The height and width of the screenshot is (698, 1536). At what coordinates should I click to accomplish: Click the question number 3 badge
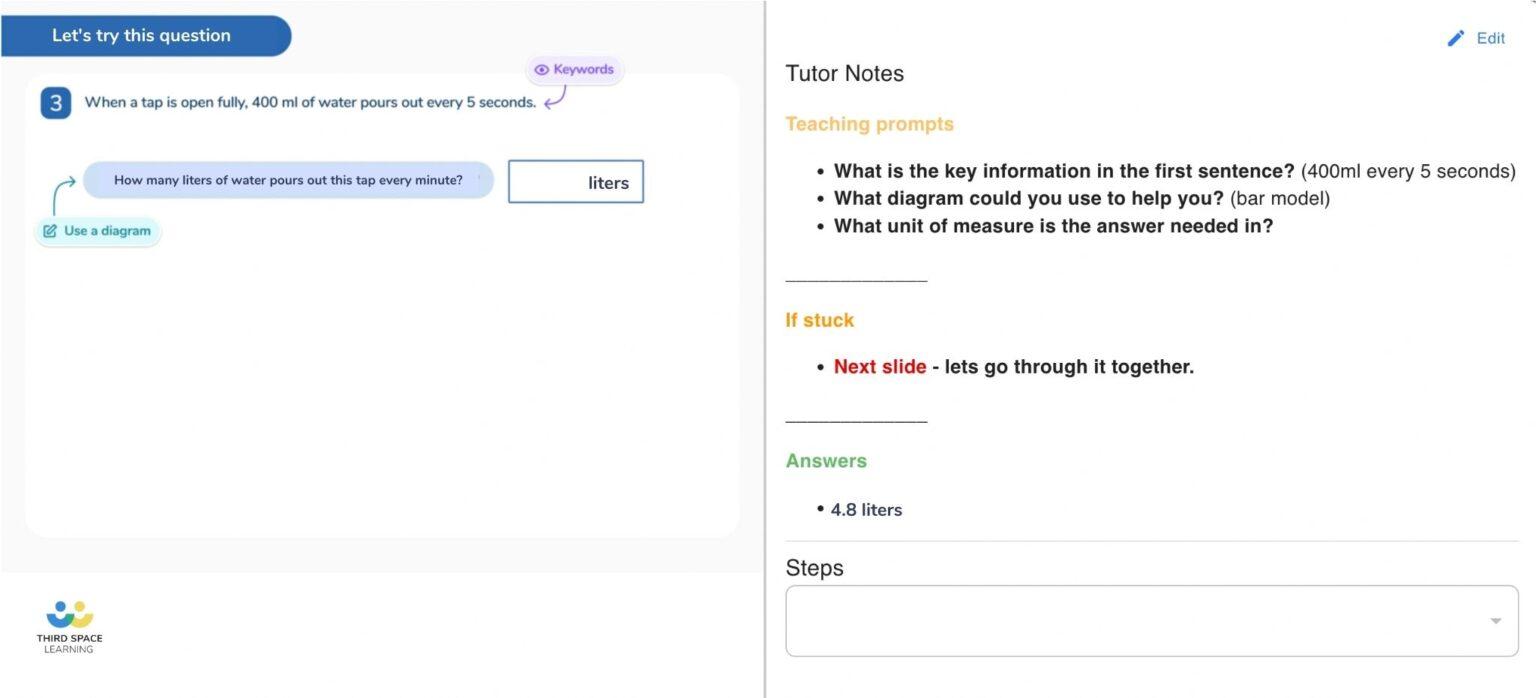(x=55, y=102)
